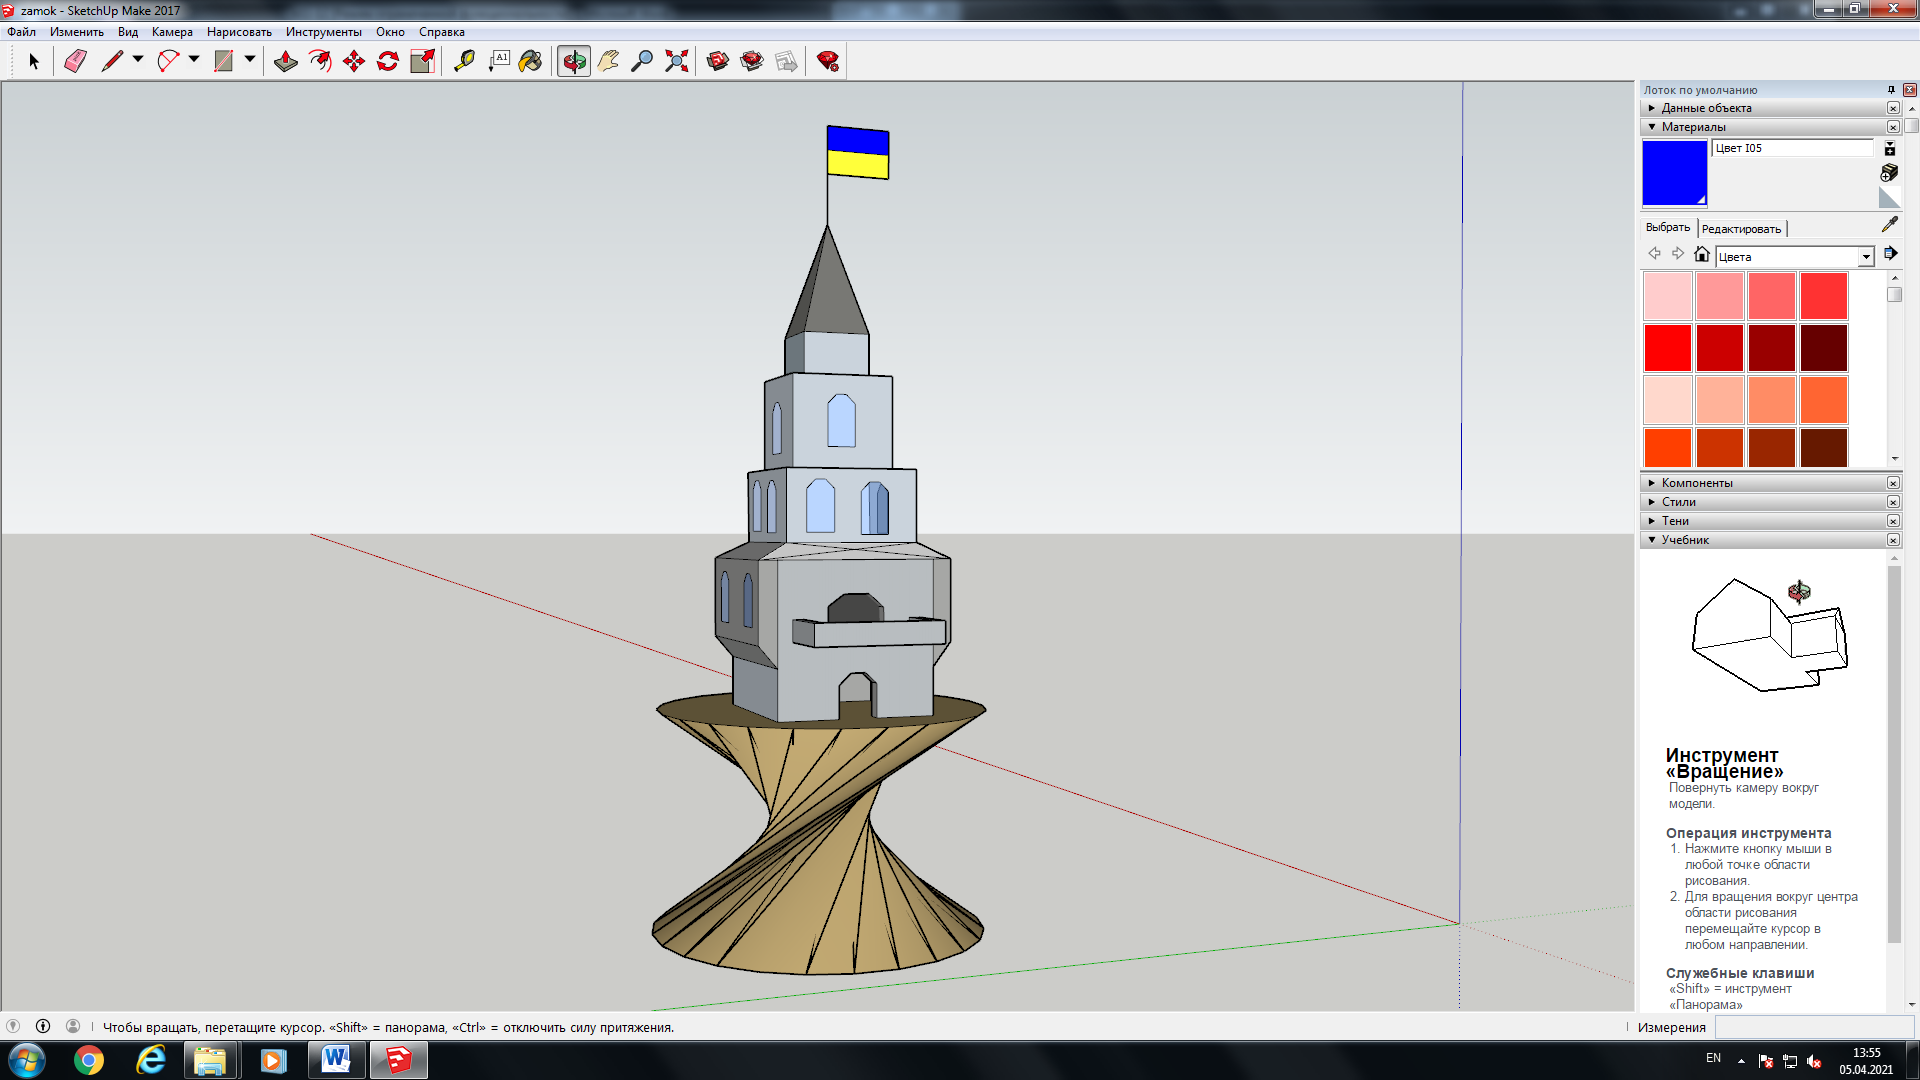Select the arrow Select tool
1920x1080 pixels.
(x=34, y=62)
